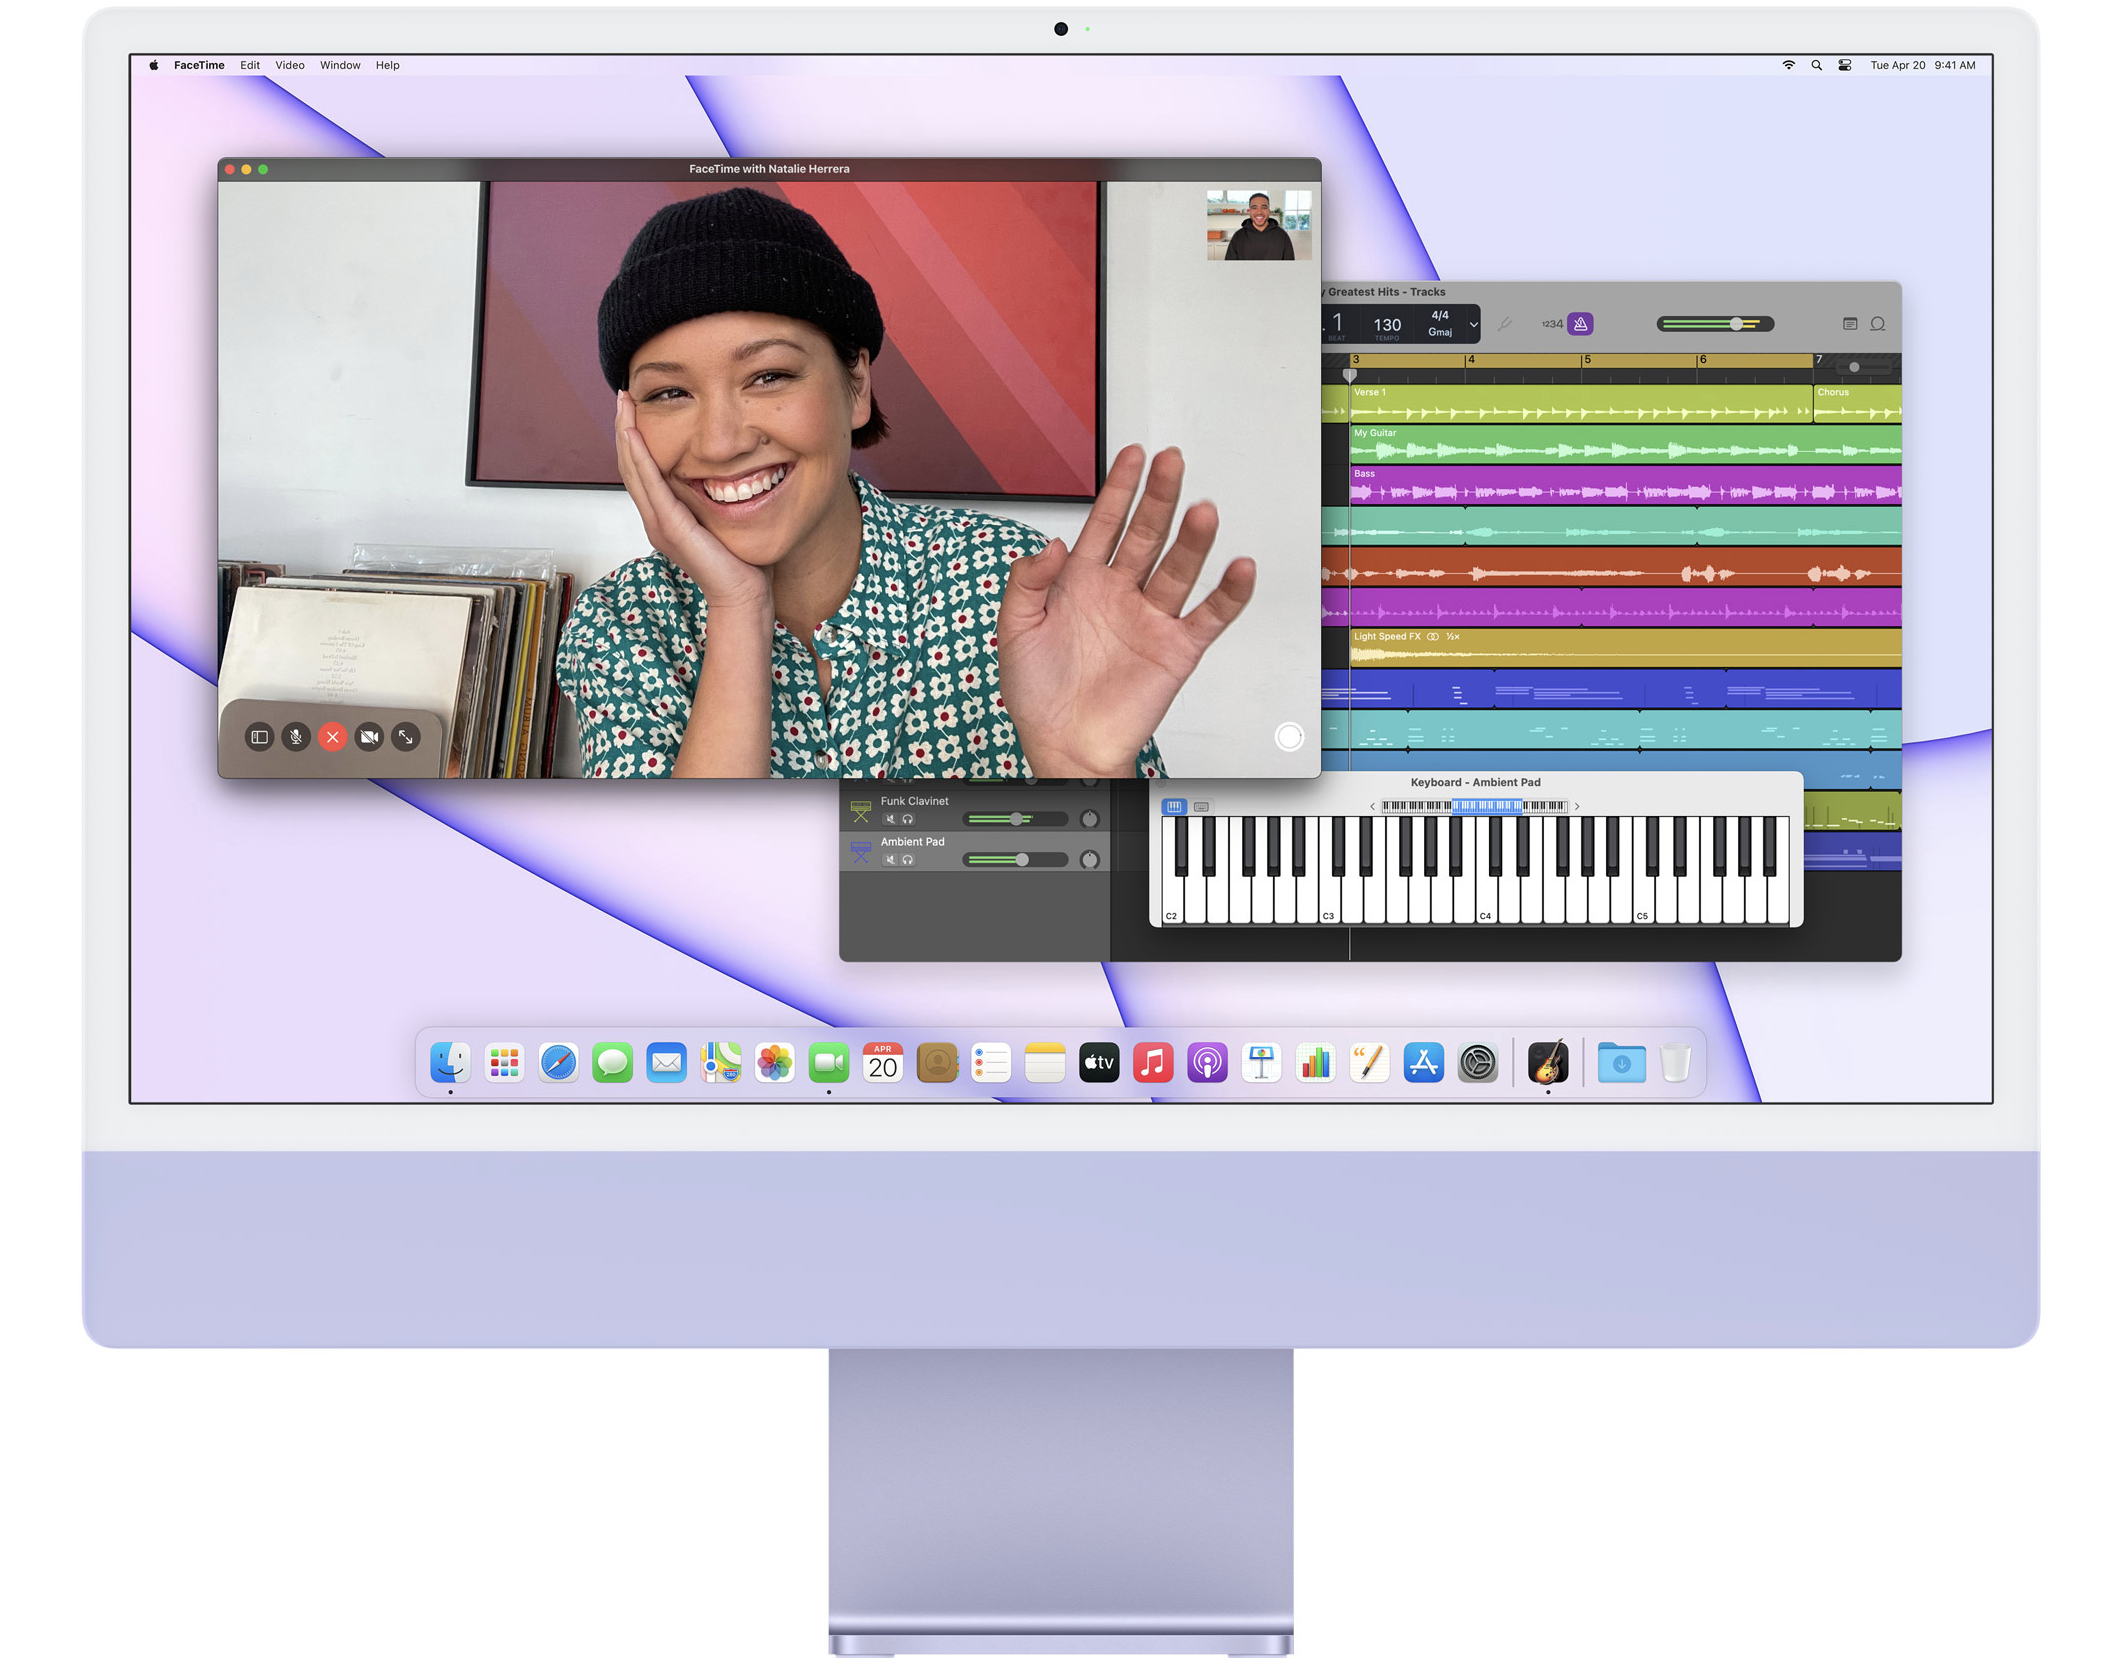The width and height of the screenshot is (2107, 1680).
Task: Open GarageBand from the Dock
Action: pos(1547,1062)
